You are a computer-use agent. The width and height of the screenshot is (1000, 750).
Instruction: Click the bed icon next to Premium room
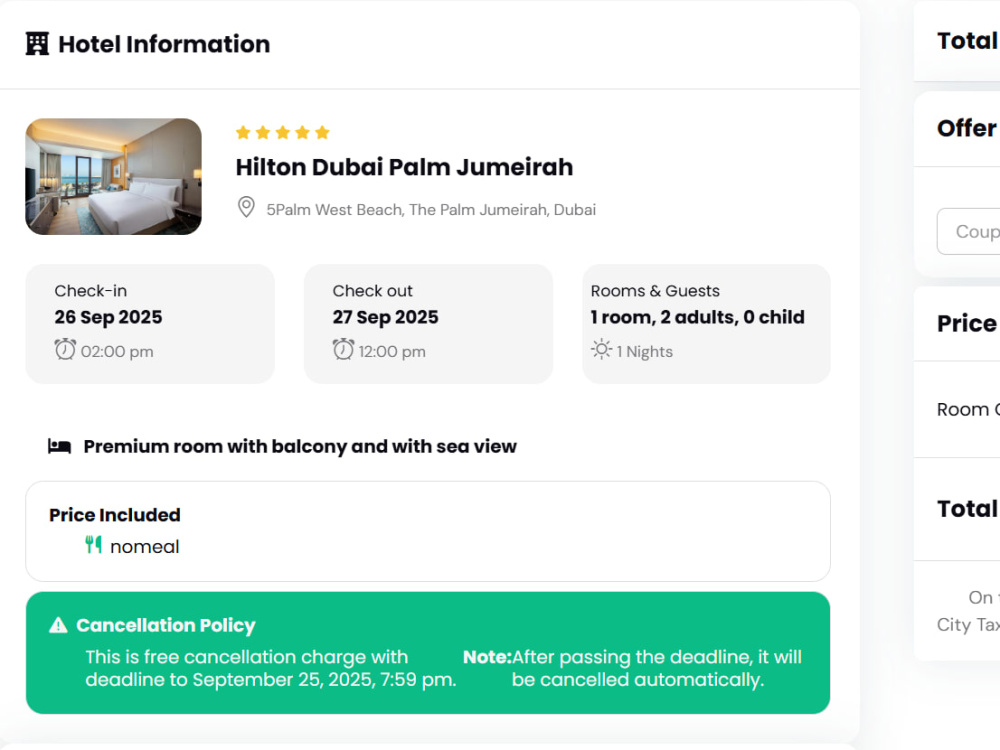[59, 446]
